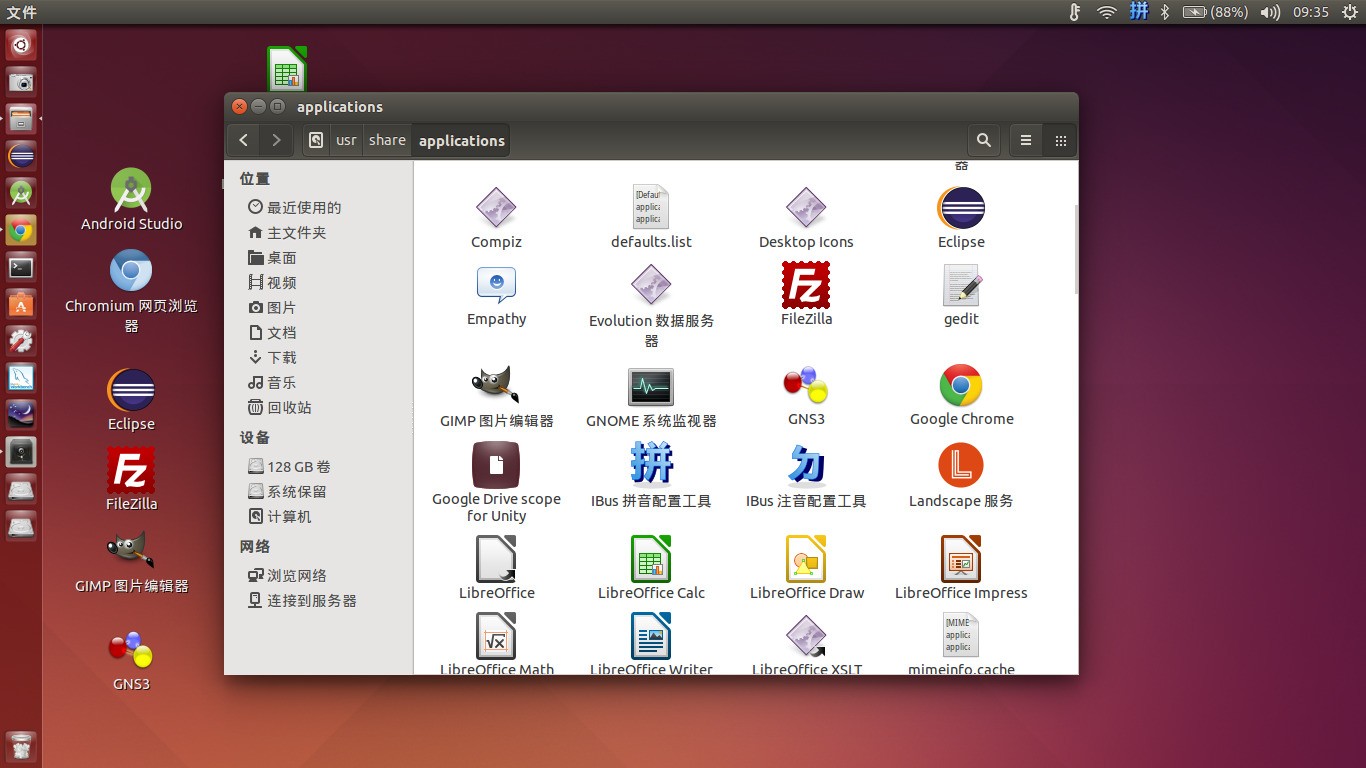Select the Google Chrome launcher file
The height and width of the screenshot is (768, 1366).
961,396
